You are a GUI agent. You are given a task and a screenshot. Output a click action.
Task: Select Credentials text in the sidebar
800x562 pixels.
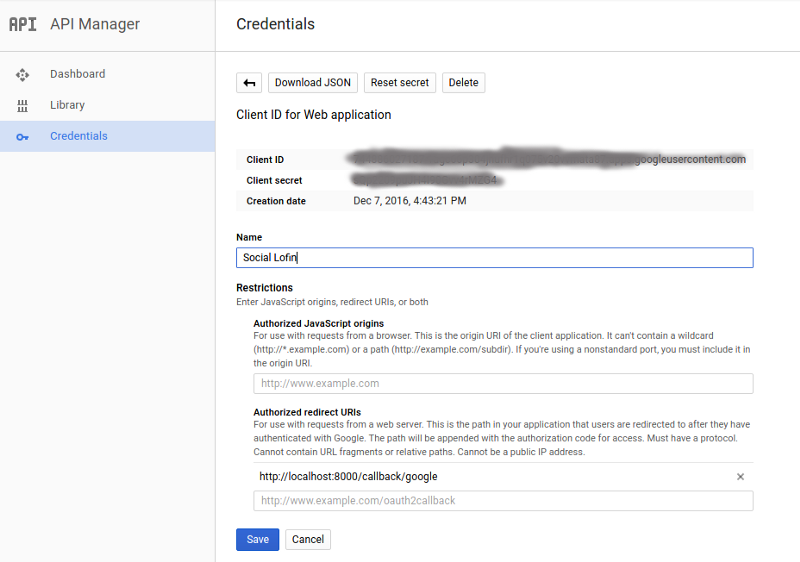click(78, 136)
